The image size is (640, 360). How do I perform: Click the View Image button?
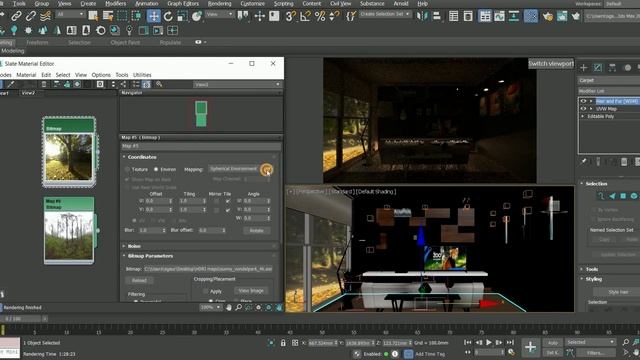pos(251,291)
